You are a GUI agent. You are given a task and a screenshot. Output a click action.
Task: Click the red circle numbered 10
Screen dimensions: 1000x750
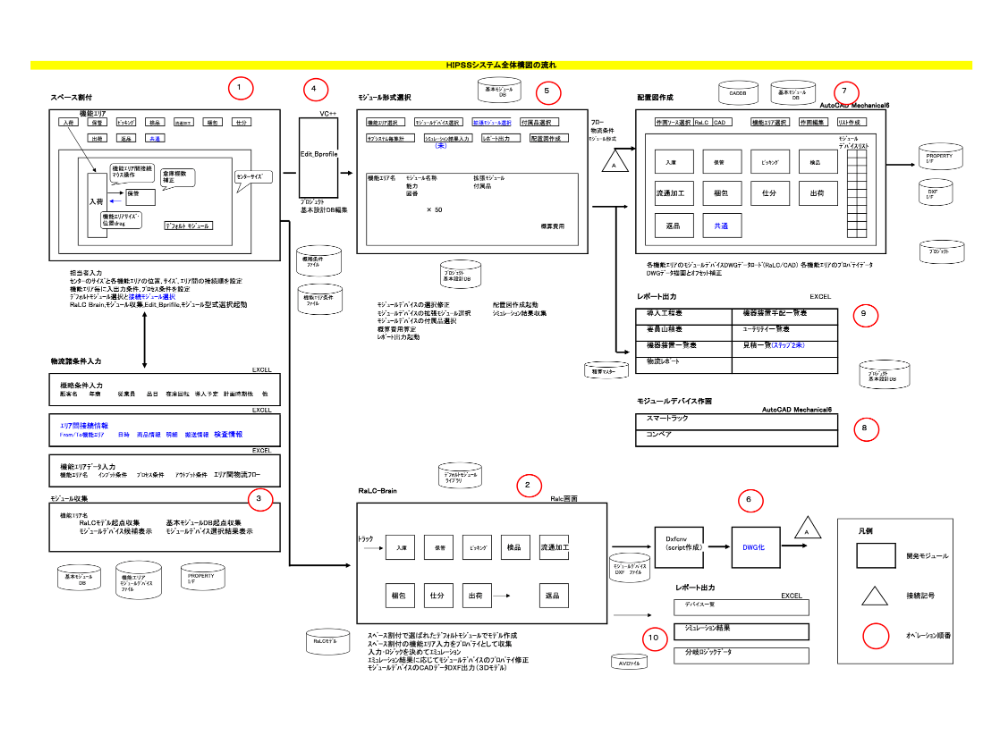[x=654, y=638]
